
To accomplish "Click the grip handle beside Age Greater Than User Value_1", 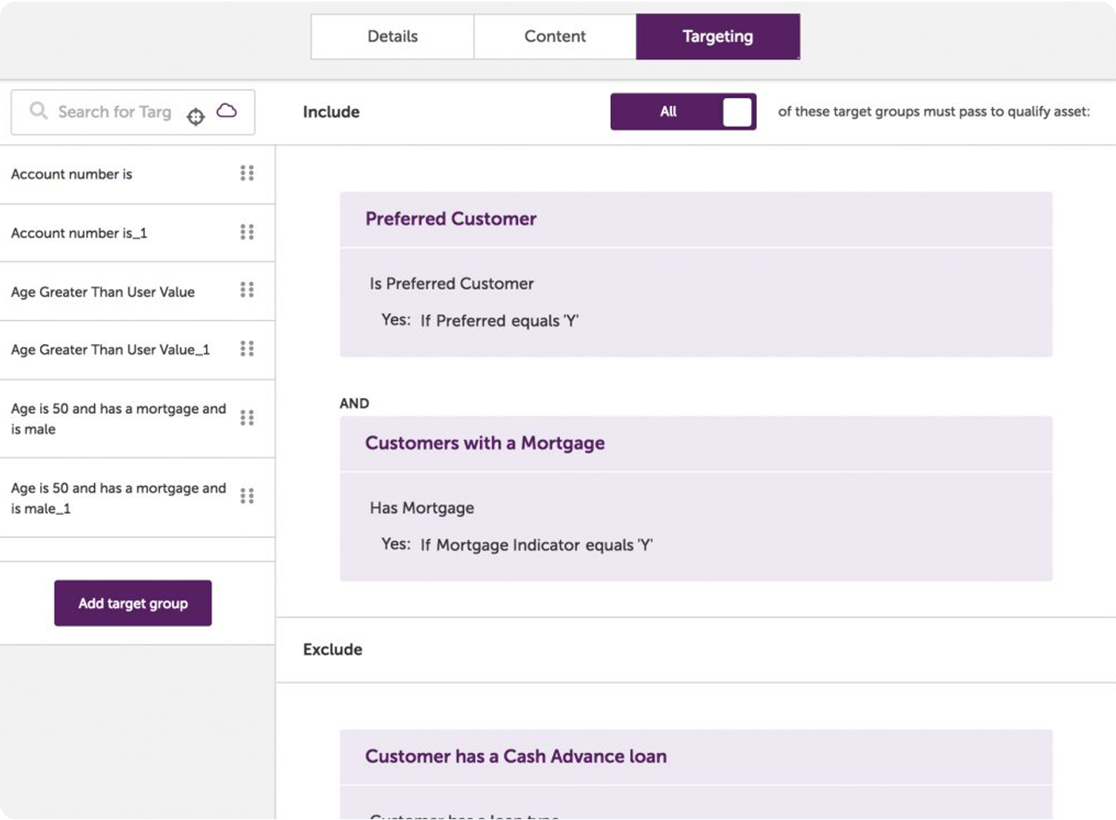I will tap(248, 349).
